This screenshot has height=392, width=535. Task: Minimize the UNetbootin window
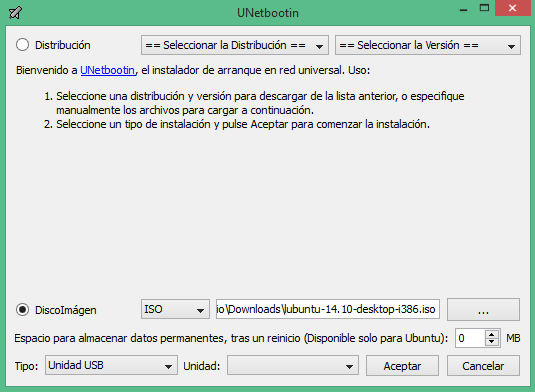click(x=463, y=9)
